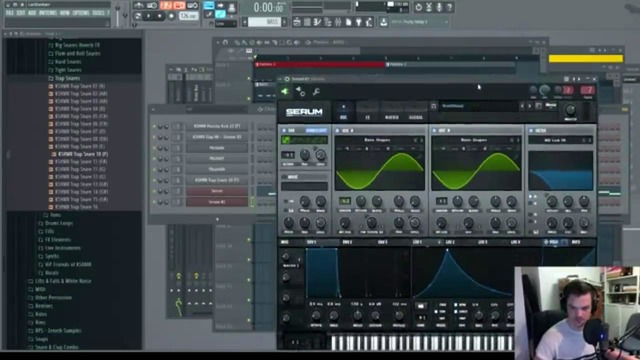Toggle the pattern/song mode switch
640x360 pixels.
tap(138, 16)
